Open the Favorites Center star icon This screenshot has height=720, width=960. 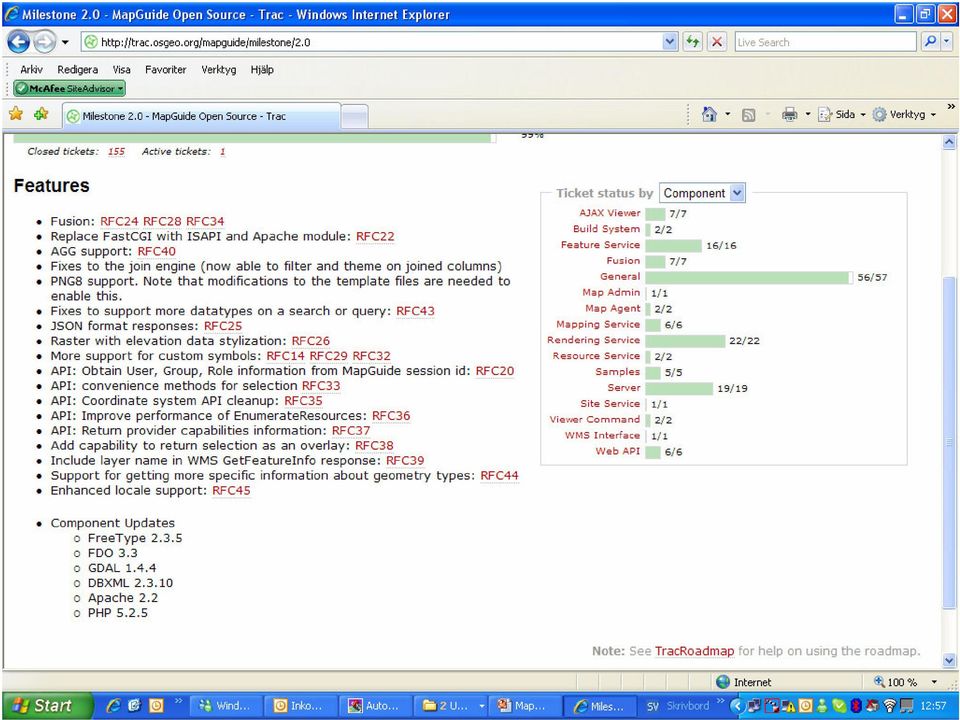click(16, 114)
